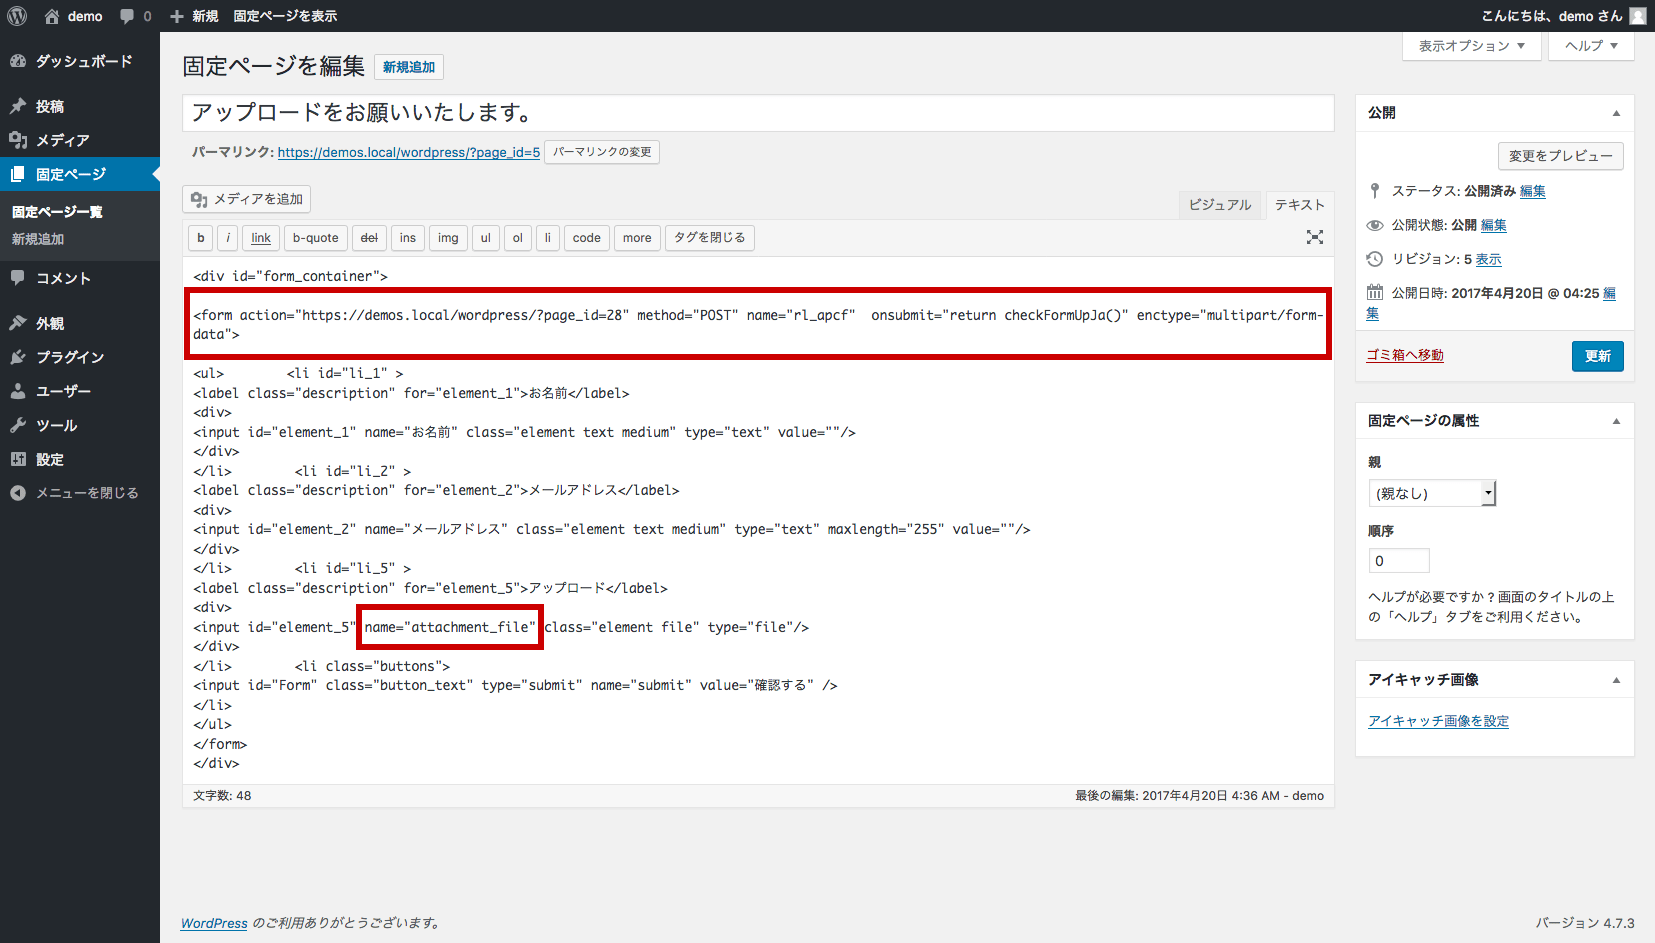Insert italic tag with i button
1655x943 pixels.
[228, 238]
